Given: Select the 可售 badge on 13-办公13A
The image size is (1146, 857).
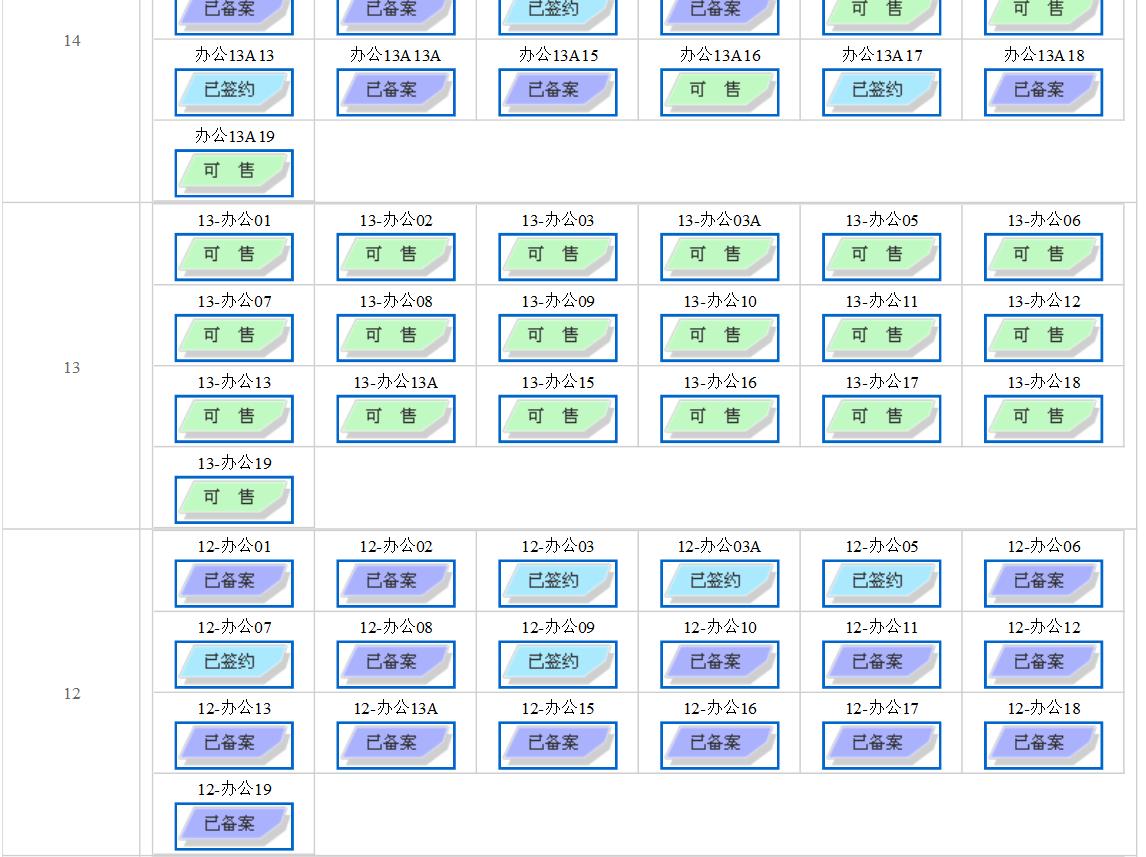Looking at the screenshot, I should click(395, 417).
